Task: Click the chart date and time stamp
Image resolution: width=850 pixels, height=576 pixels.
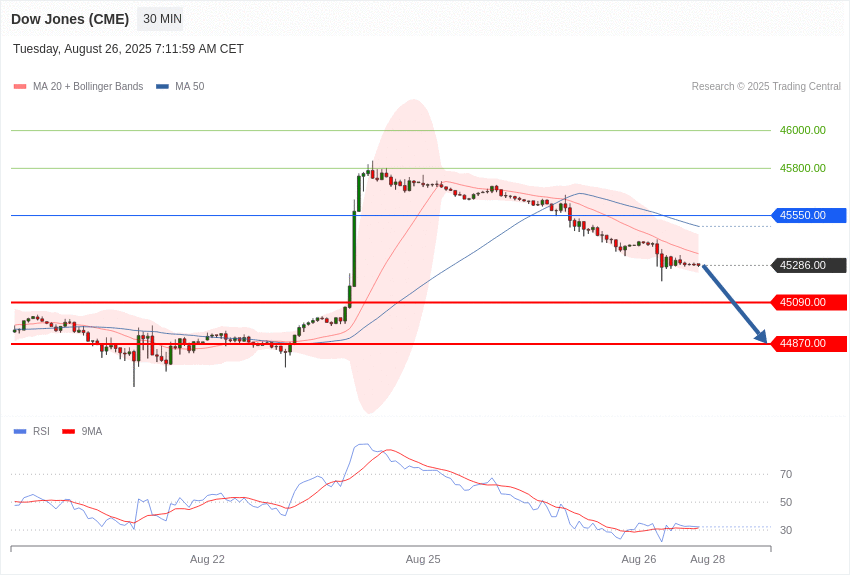Action: [x=128, y=49]
